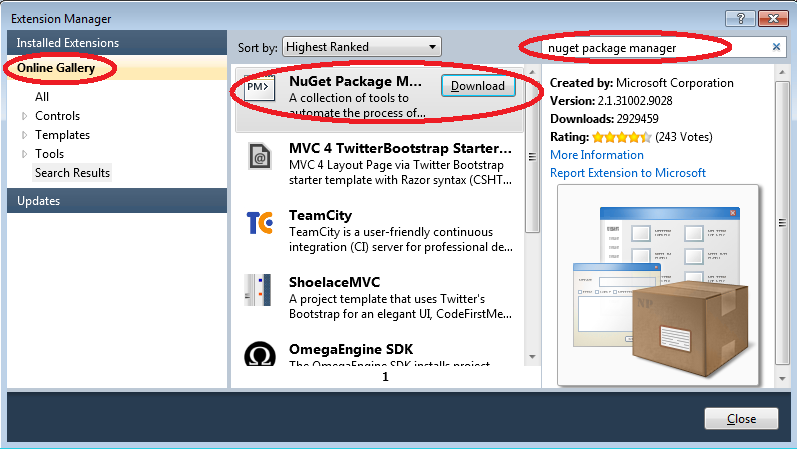The width and height of the screenshot is (797, 449).
Task: Click the results list scroll up arrow
Action: pos(532,72)
